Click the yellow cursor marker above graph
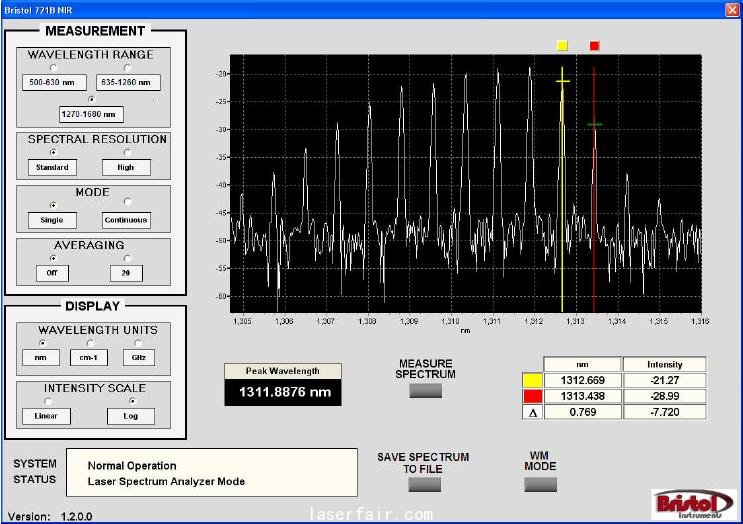This screenshot has height=524, width=743. 562,46
